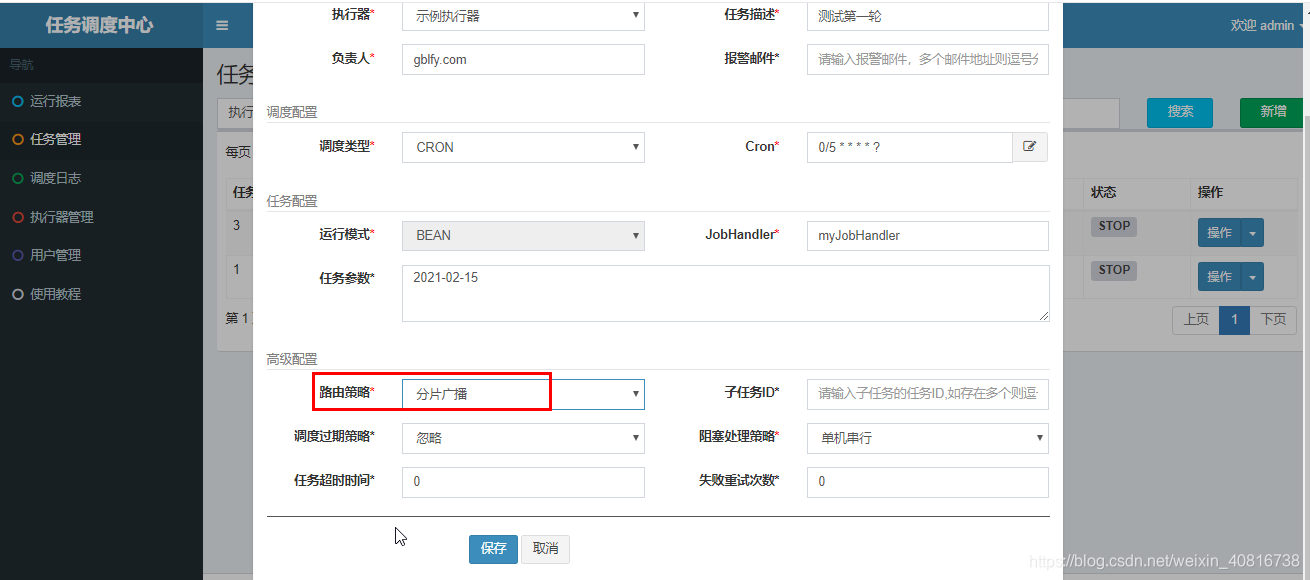Open the 阻塞处理策略 单机串行 dropdown
Image resolution: width=1310 pixels, height=580 pixels.
click(x=928, y=438)
